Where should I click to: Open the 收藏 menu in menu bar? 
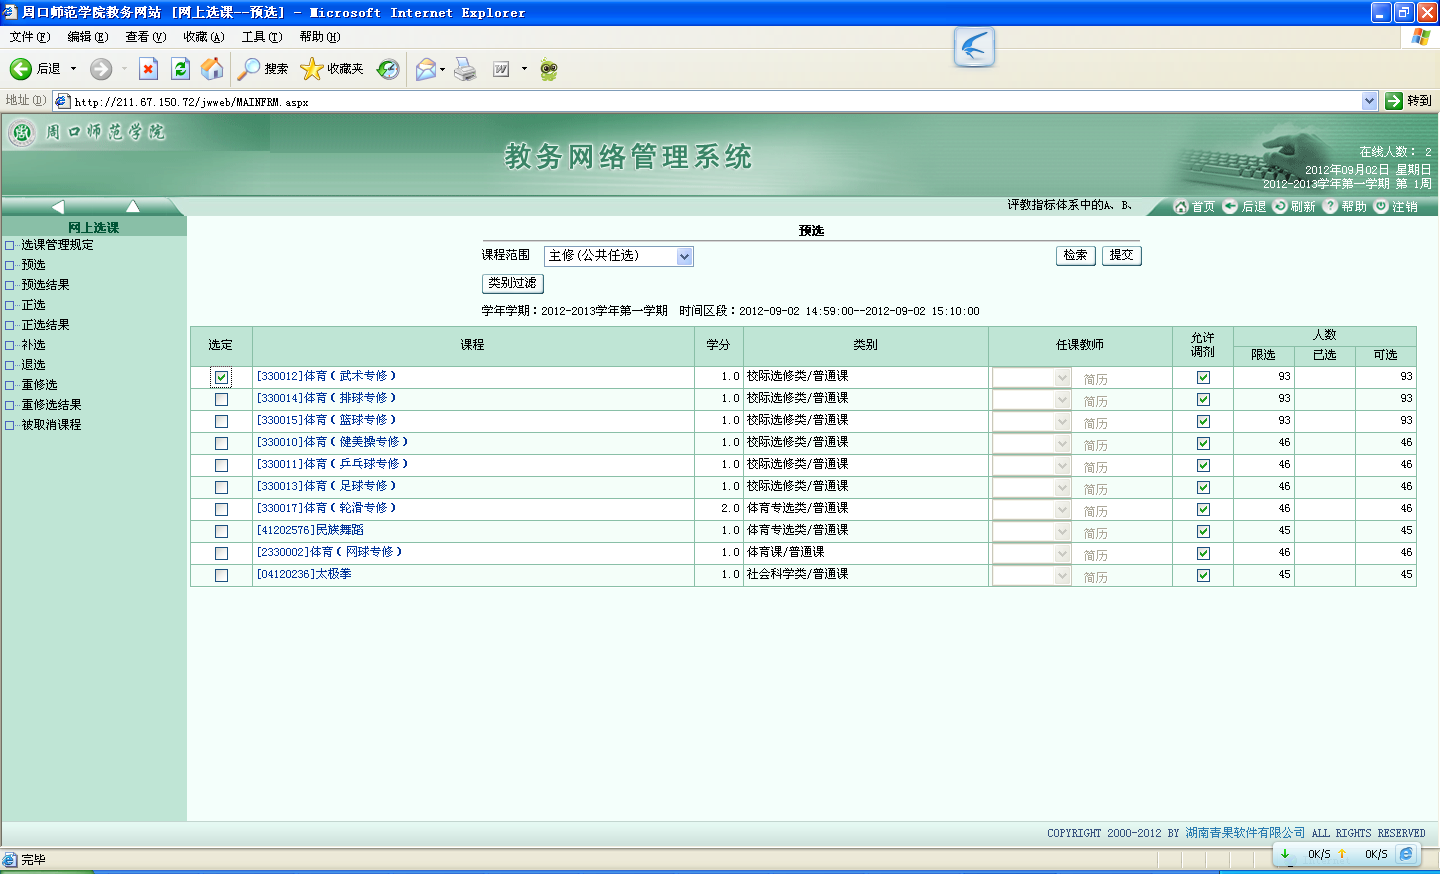click(203, 37)
